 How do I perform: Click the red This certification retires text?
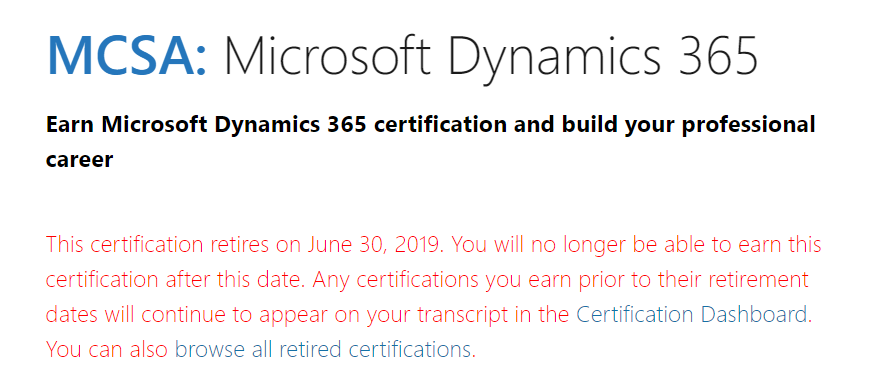tap(173, 245)
